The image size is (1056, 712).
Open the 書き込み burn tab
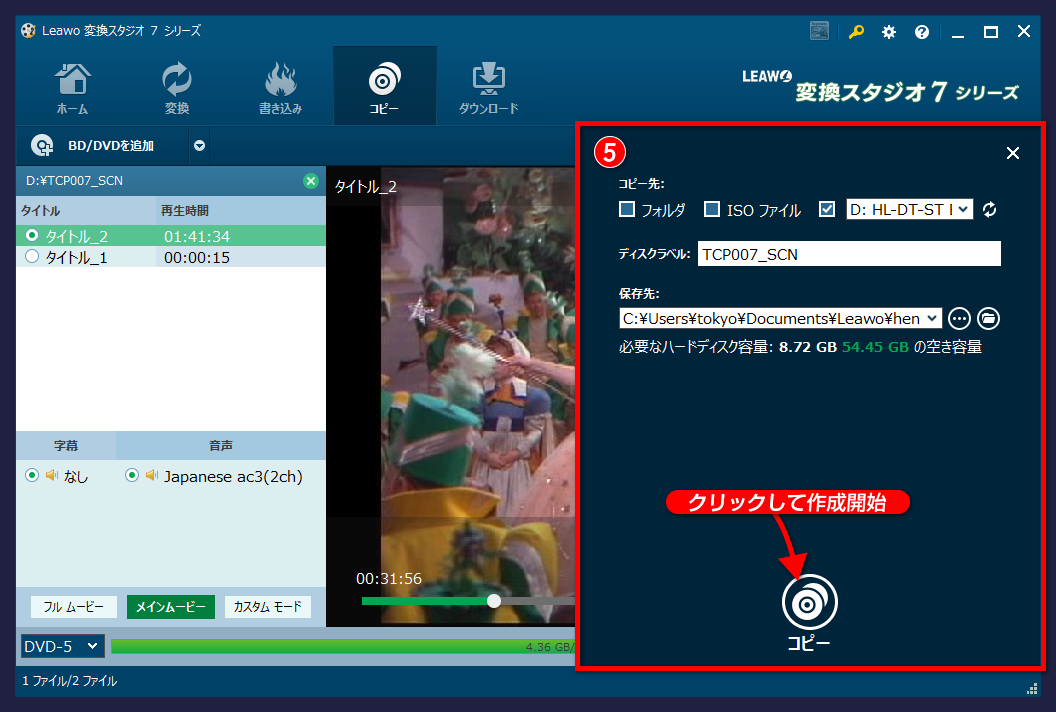[x=280, y=88]
